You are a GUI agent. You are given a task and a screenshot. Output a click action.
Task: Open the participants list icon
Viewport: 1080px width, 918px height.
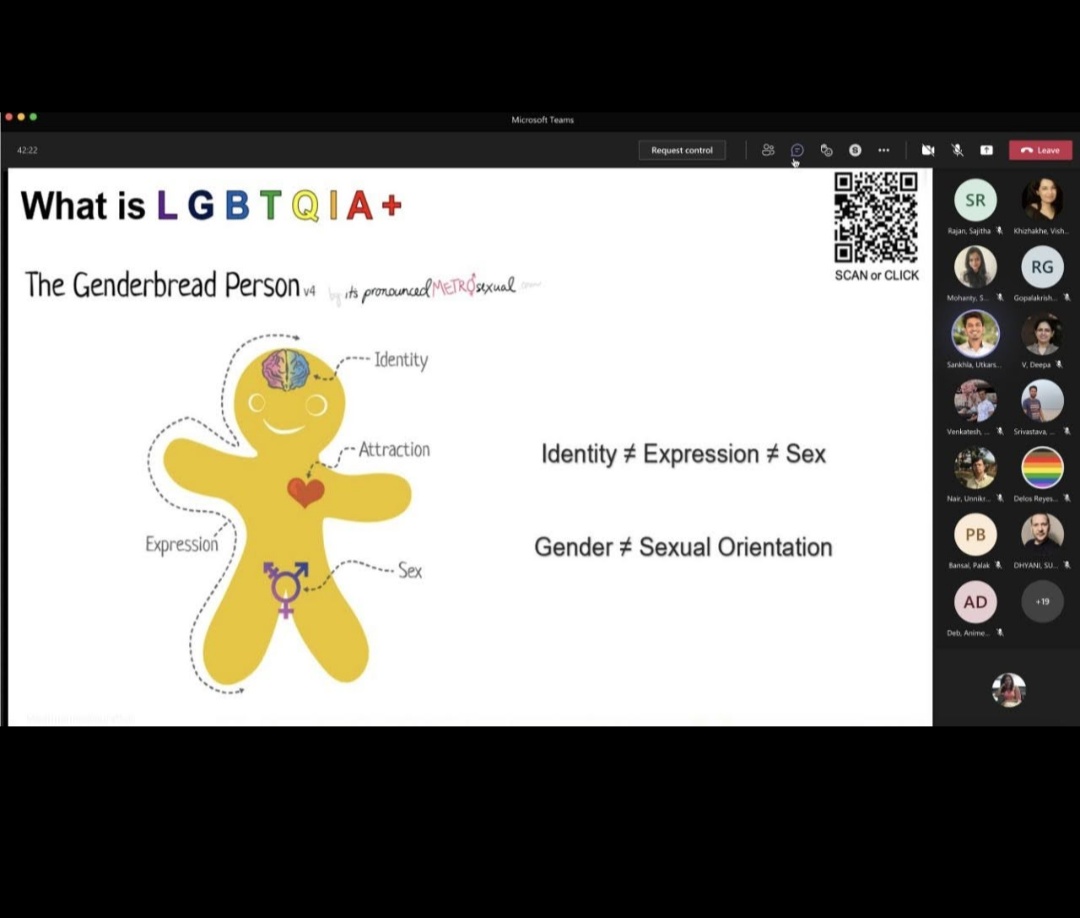(x=768, y=150)
